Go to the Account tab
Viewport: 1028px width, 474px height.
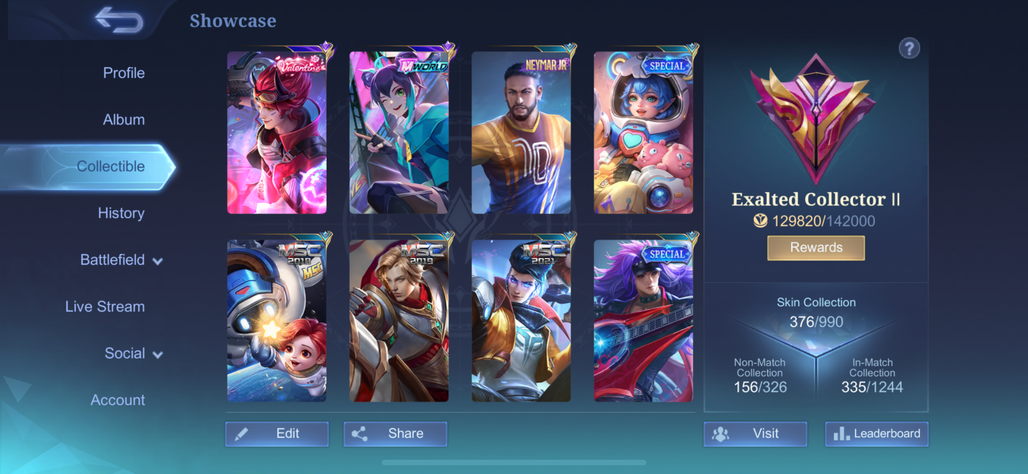(x=118, y=400)
